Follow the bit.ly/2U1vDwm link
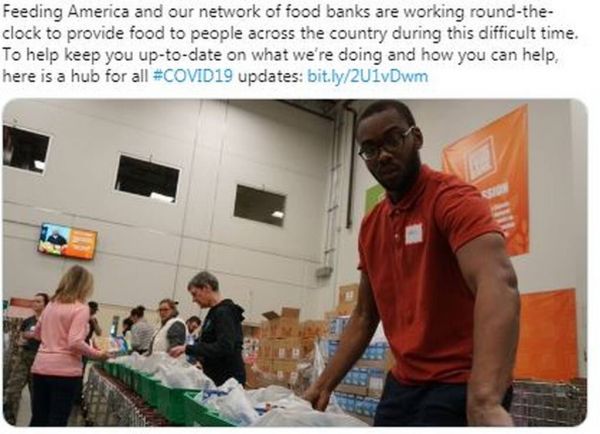Image resolution: width=600 pixels, height=434 pixels. (368, 76)
